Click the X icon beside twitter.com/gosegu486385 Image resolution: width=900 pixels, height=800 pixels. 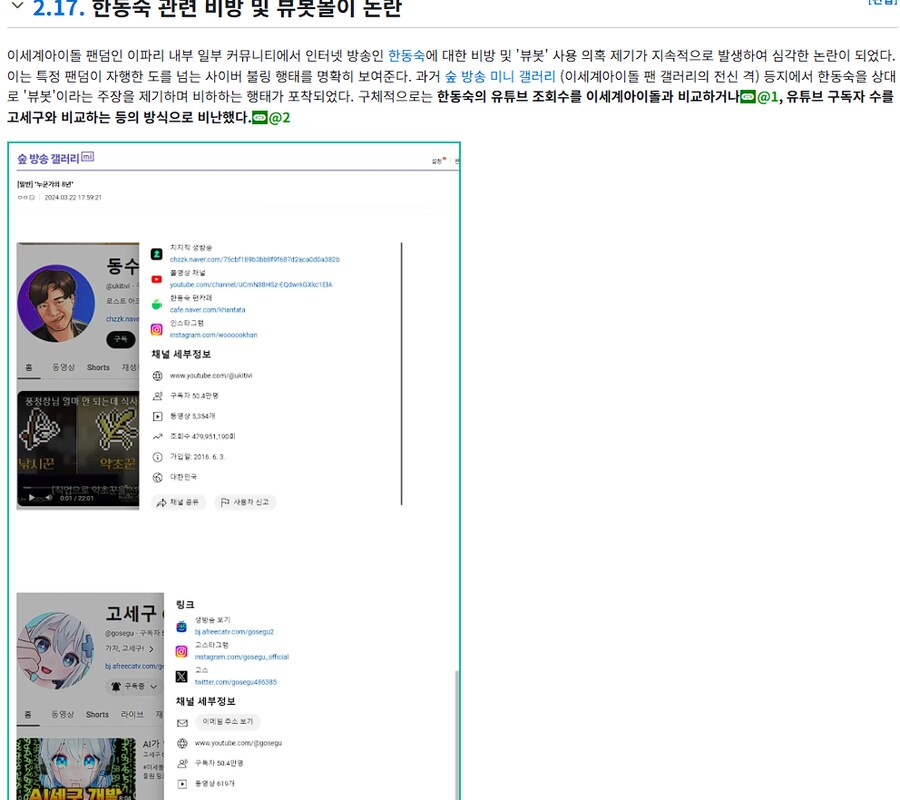pyautogui.click(x=181, y=677)
